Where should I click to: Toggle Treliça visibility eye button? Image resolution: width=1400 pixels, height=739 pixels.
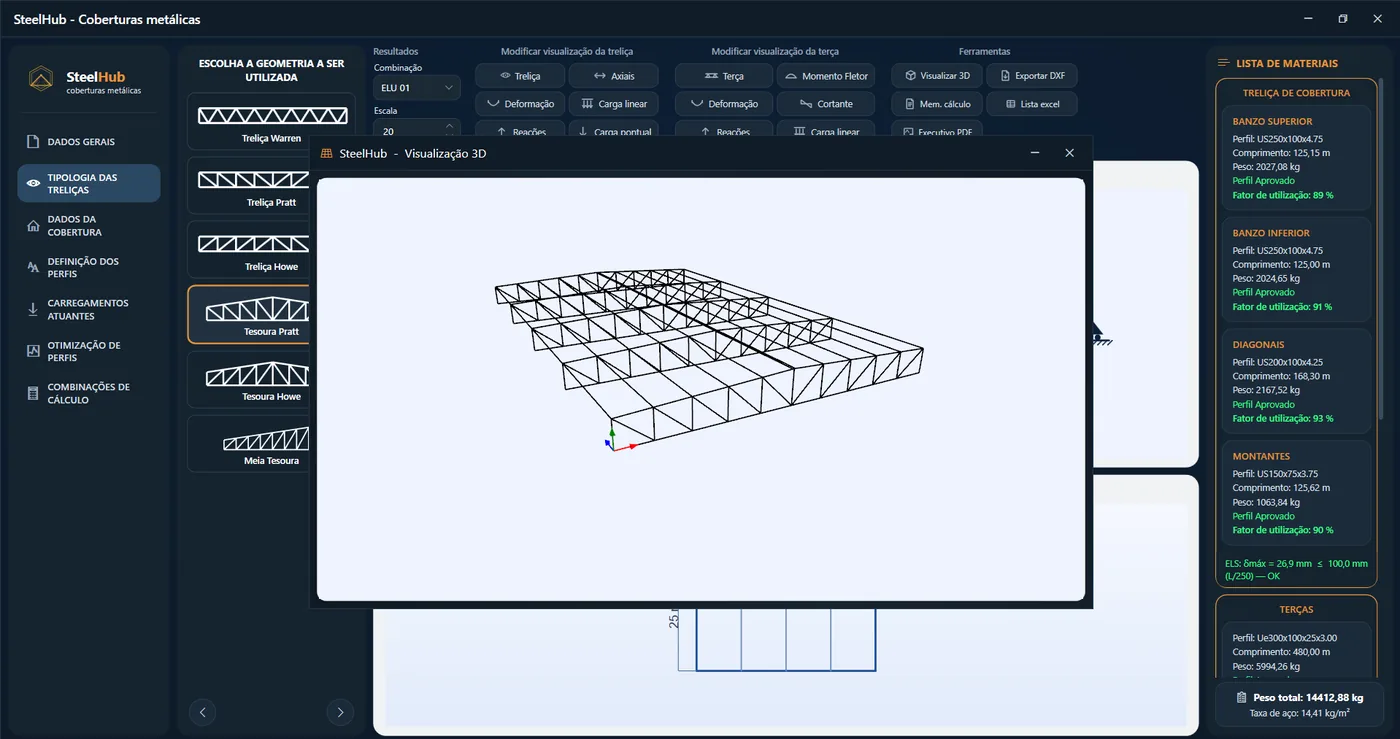pos(519,76)
